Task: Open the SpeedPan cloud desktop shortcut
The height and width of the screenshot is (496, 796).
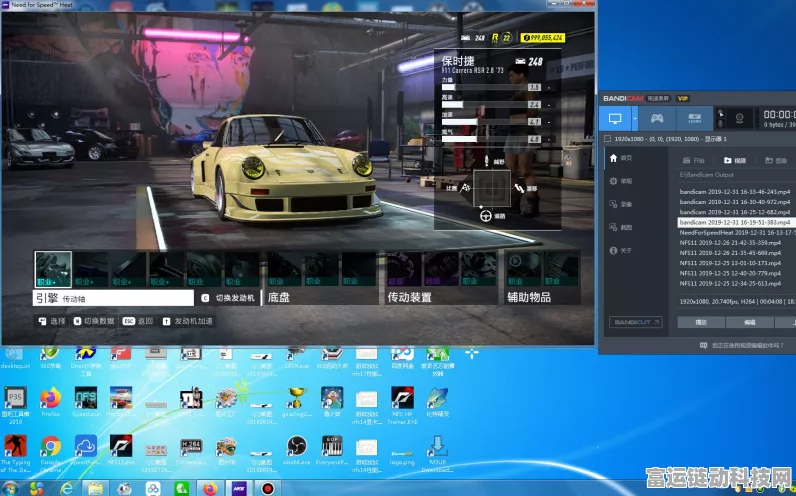Action: [86, 450]
